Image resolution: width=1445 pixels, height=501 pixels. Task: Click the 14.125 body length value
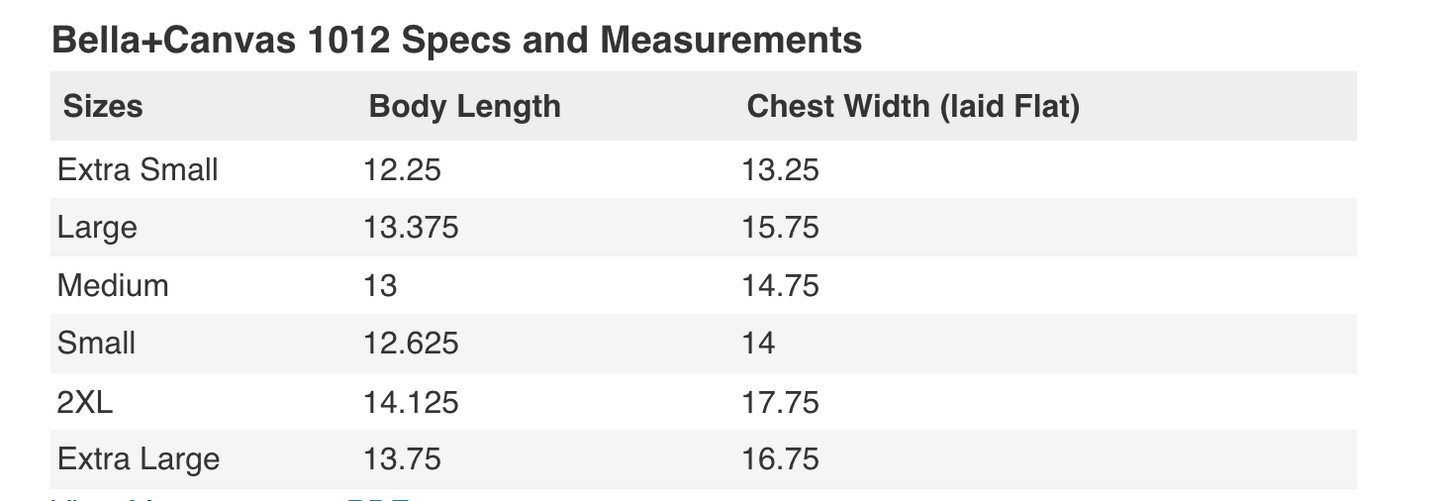(x=411, y=402)
